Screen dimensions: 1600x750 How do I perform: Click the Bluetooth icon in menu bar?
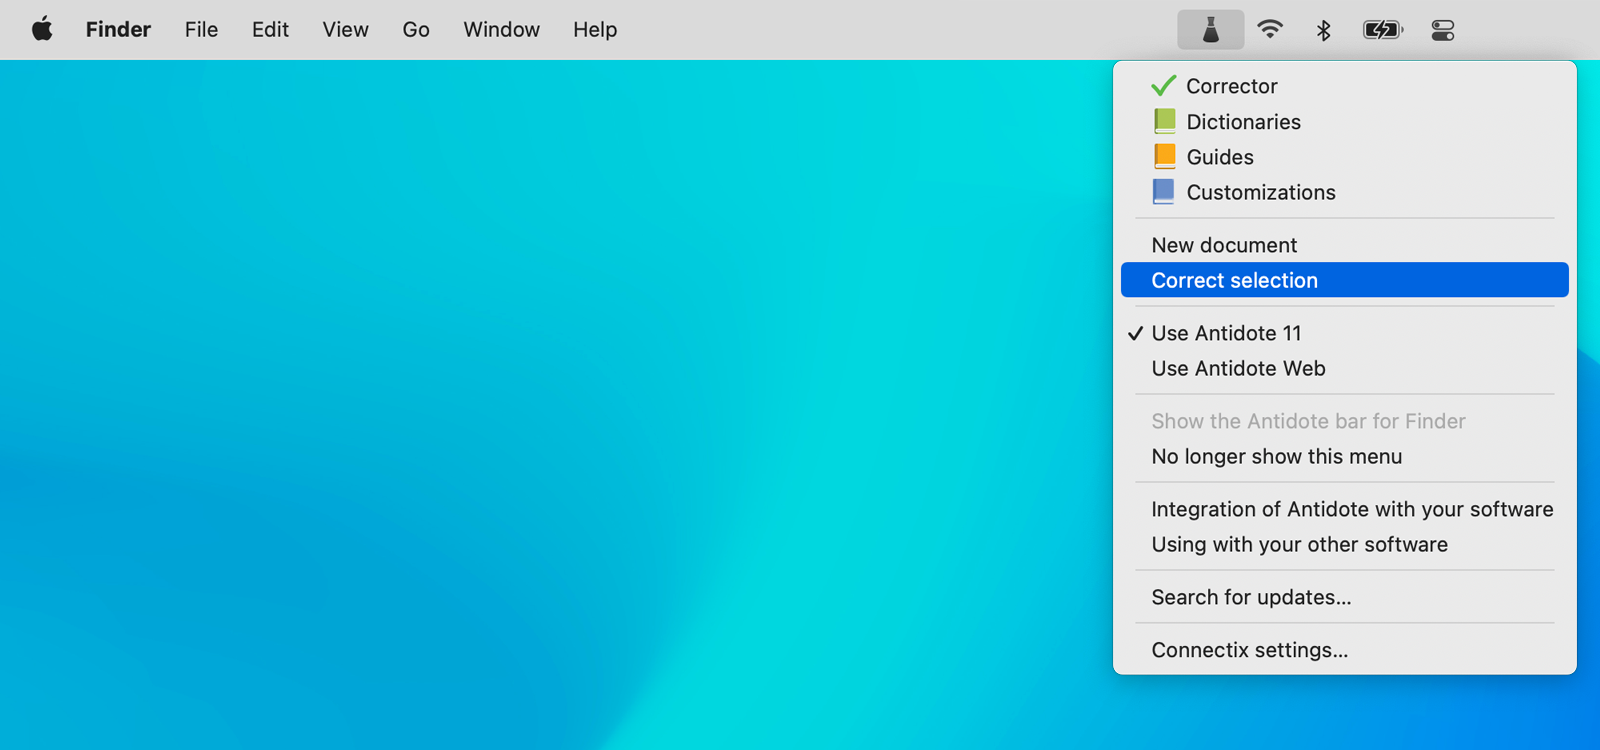coord(1323,30)
